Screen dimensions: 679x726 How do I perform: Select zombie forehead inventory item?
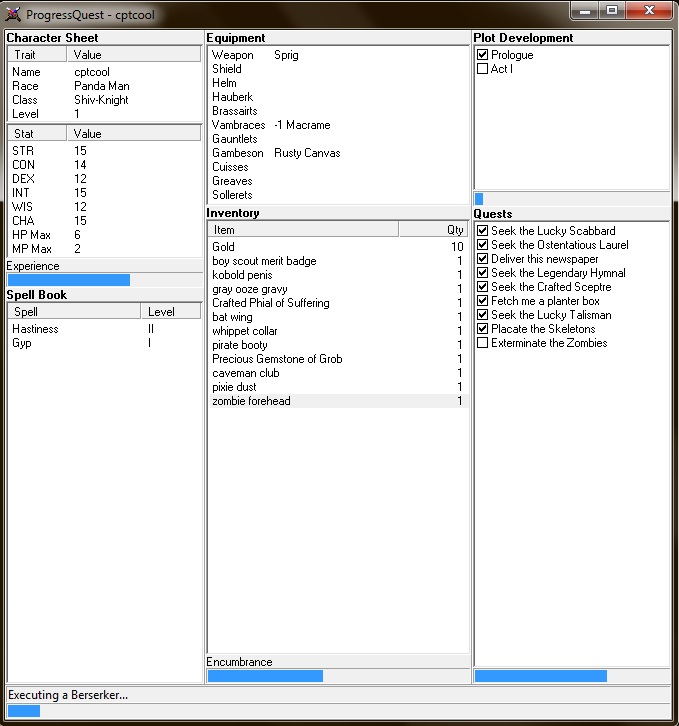point(338,401)
